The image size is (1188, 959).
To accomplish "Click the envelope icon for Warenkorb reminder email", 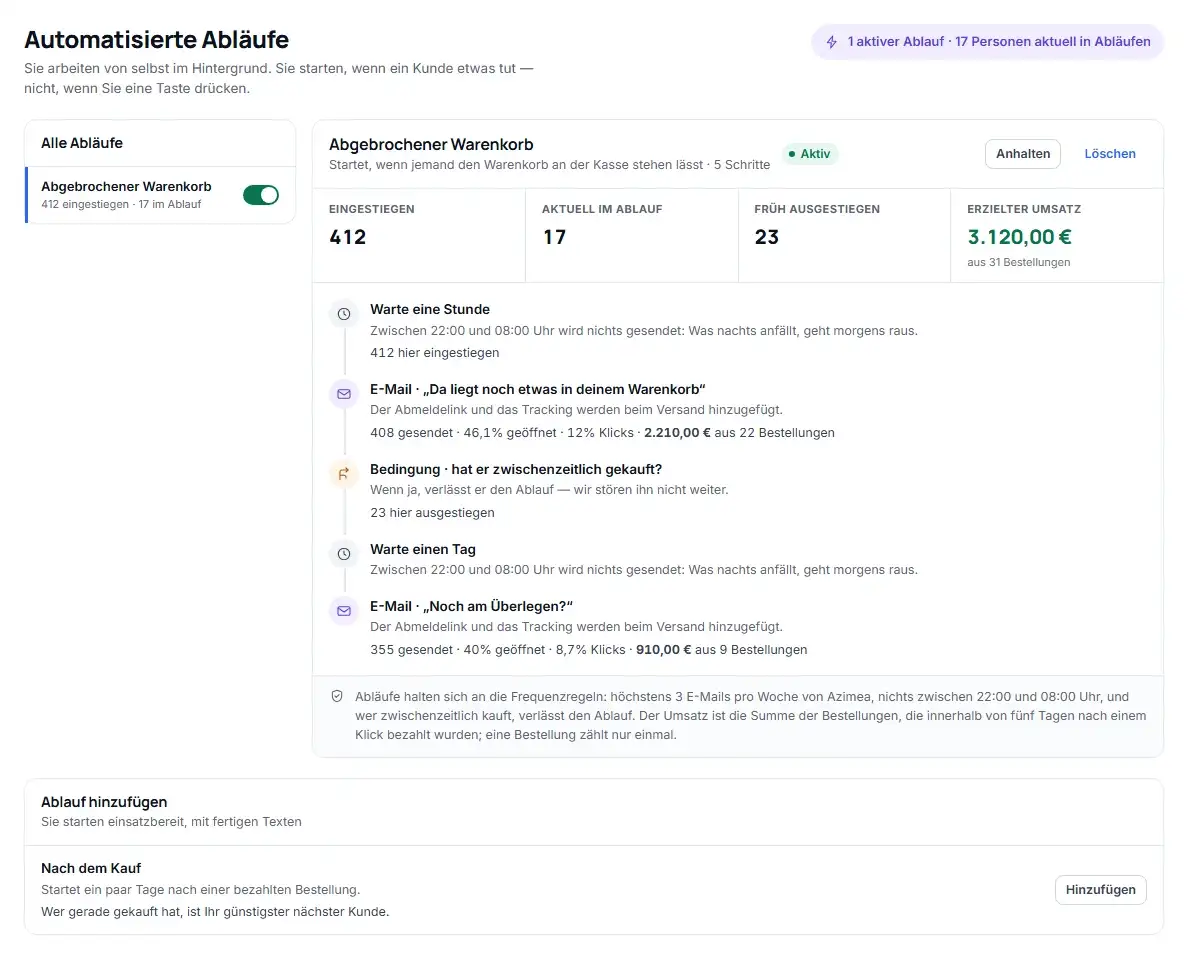I will [344, 394].
